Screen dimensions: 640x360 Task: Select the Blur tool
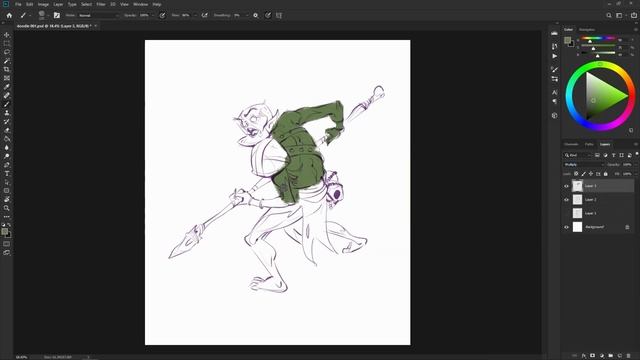coord(7,147)
